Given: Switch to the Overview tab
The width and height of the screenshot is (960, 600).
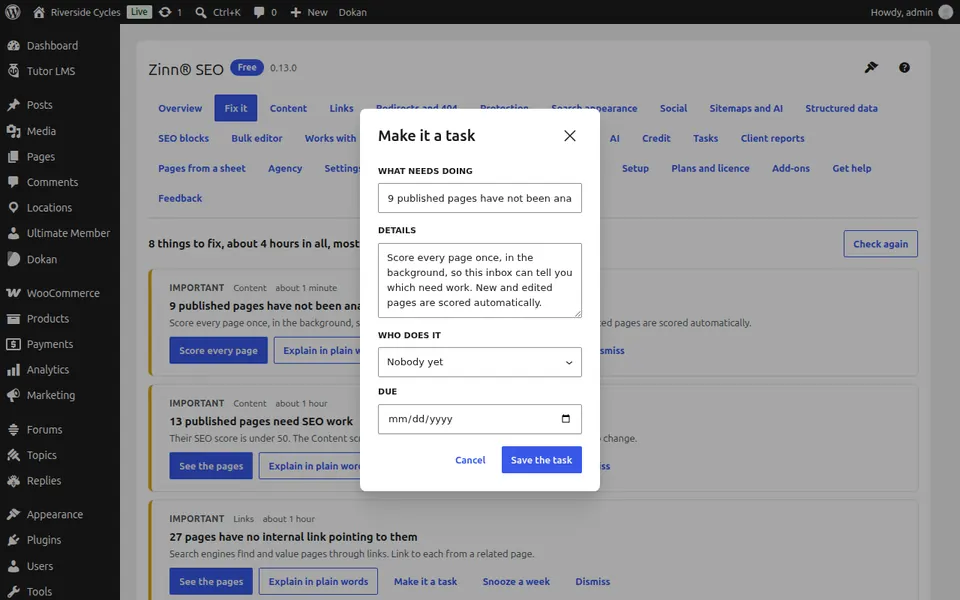Looking at the screenshot, I should [x=180, y=108].
